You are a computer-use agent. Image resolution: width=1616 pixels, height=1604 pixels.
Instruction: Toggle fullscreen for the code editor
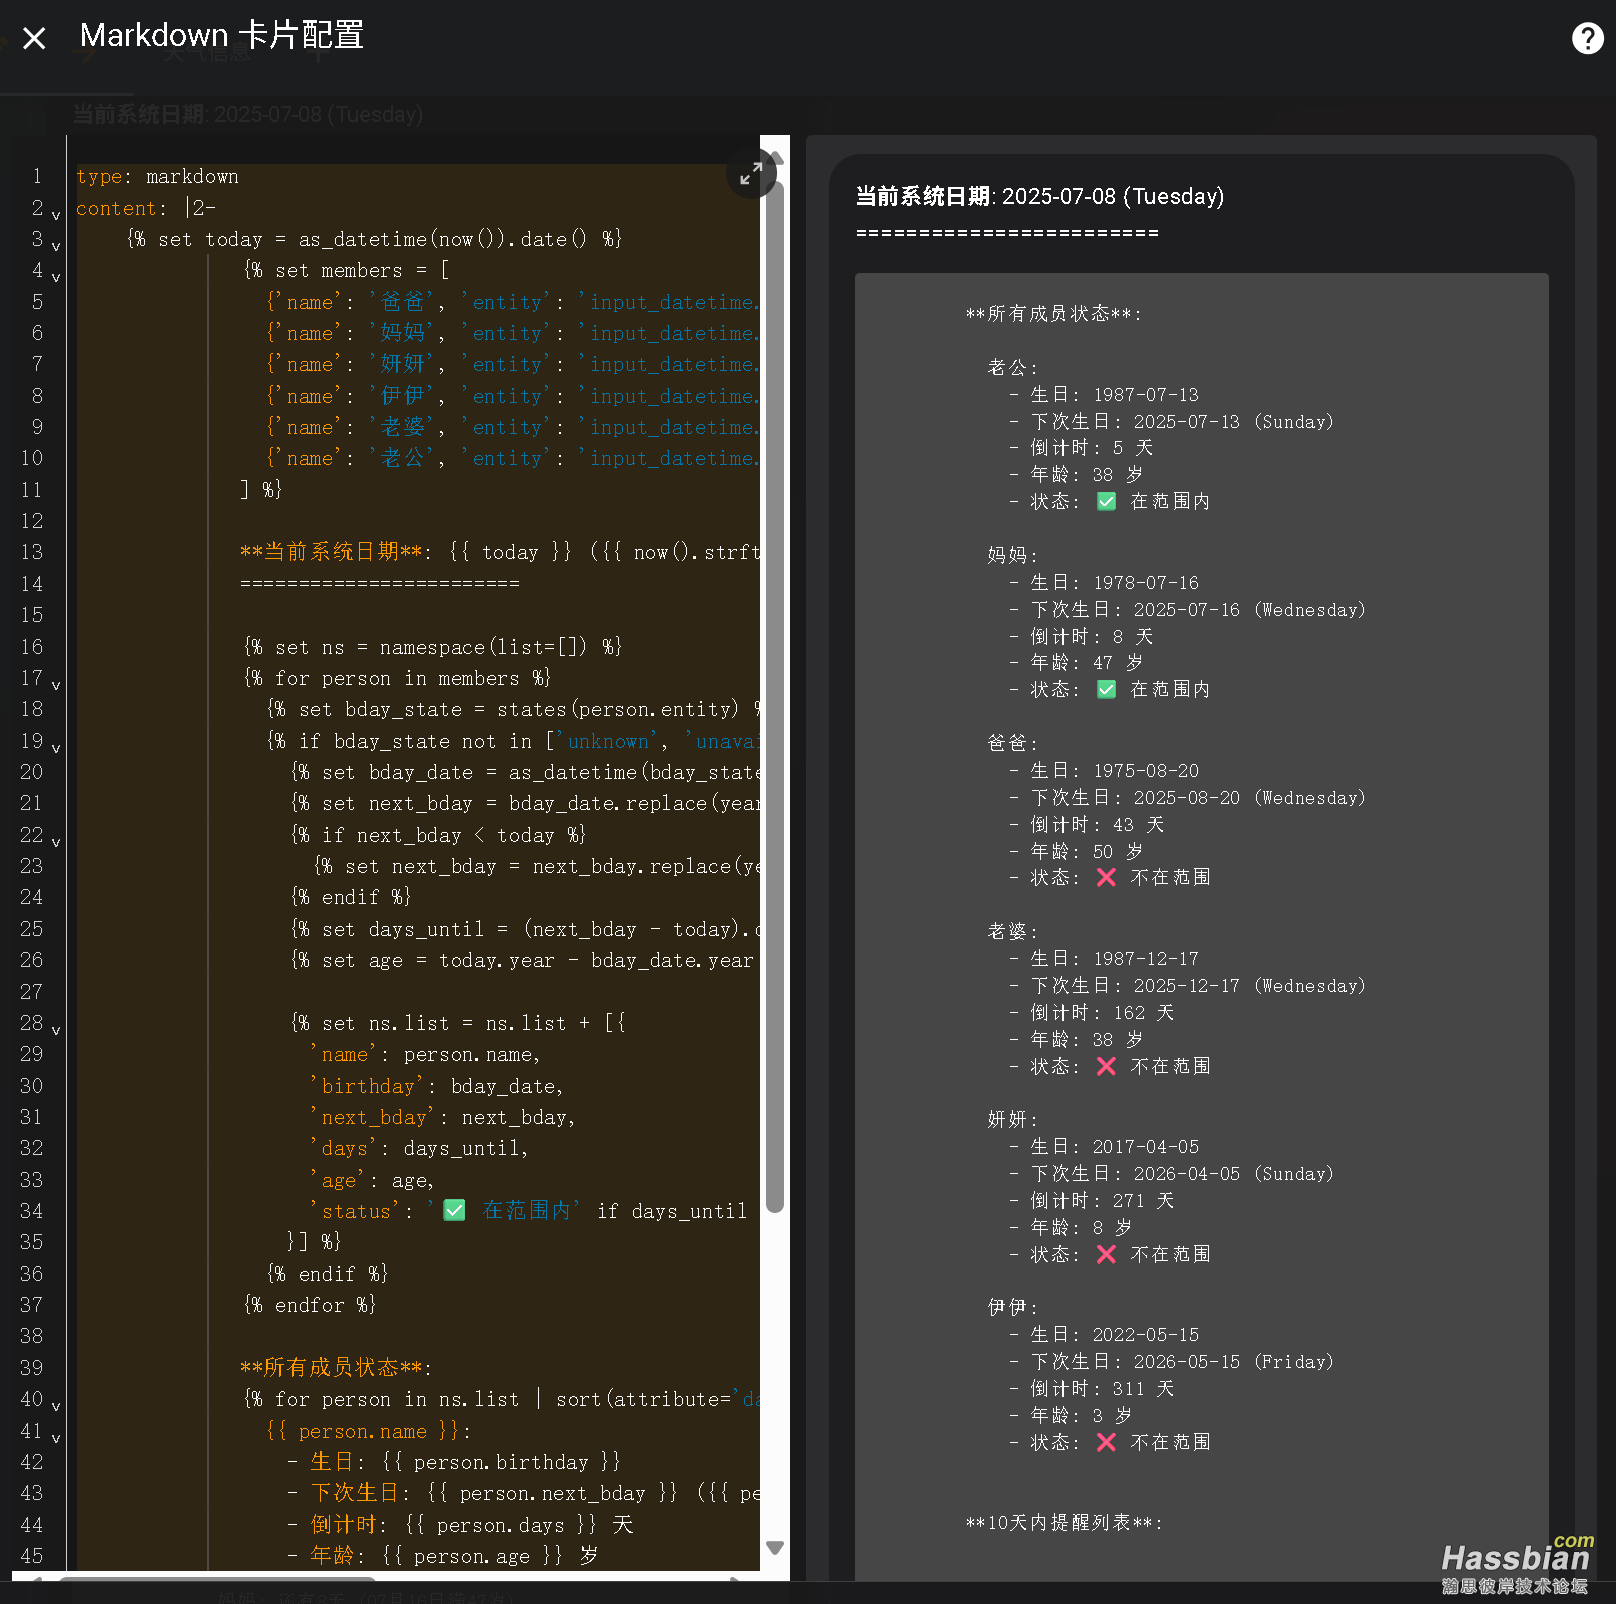751,174
